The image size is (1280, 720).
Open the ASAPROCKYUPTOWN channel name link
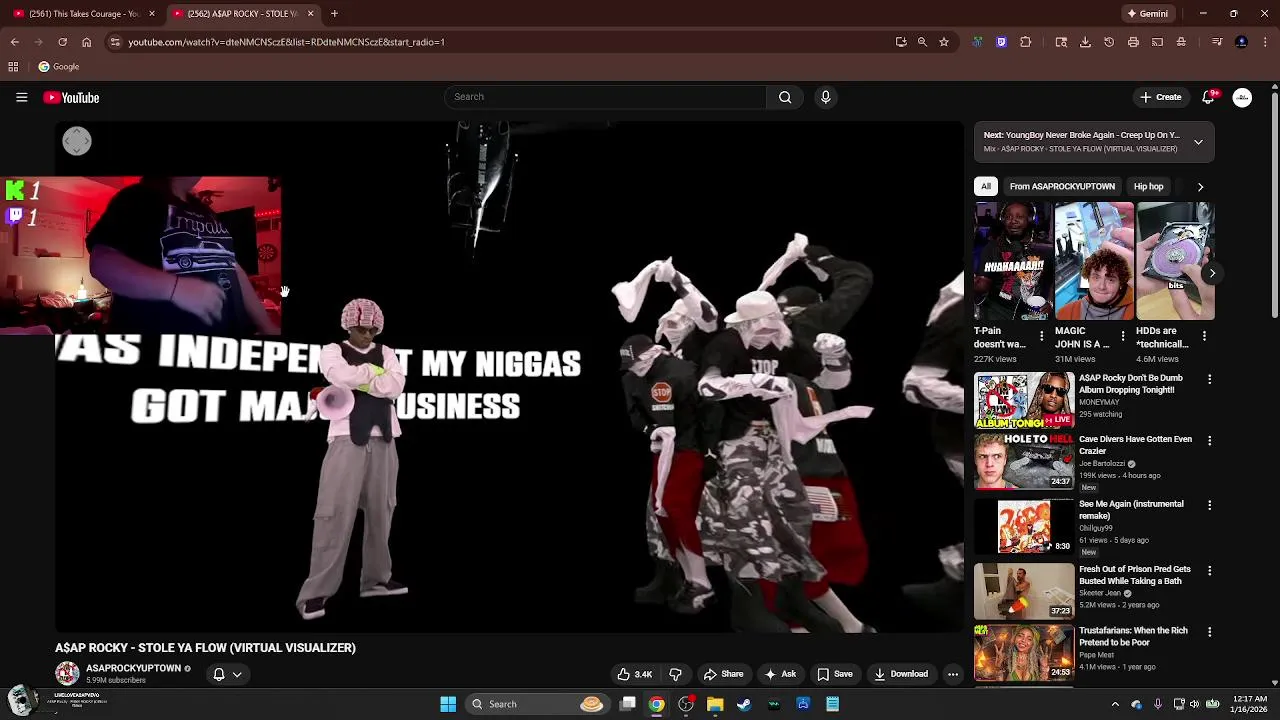tap(133, 668)
